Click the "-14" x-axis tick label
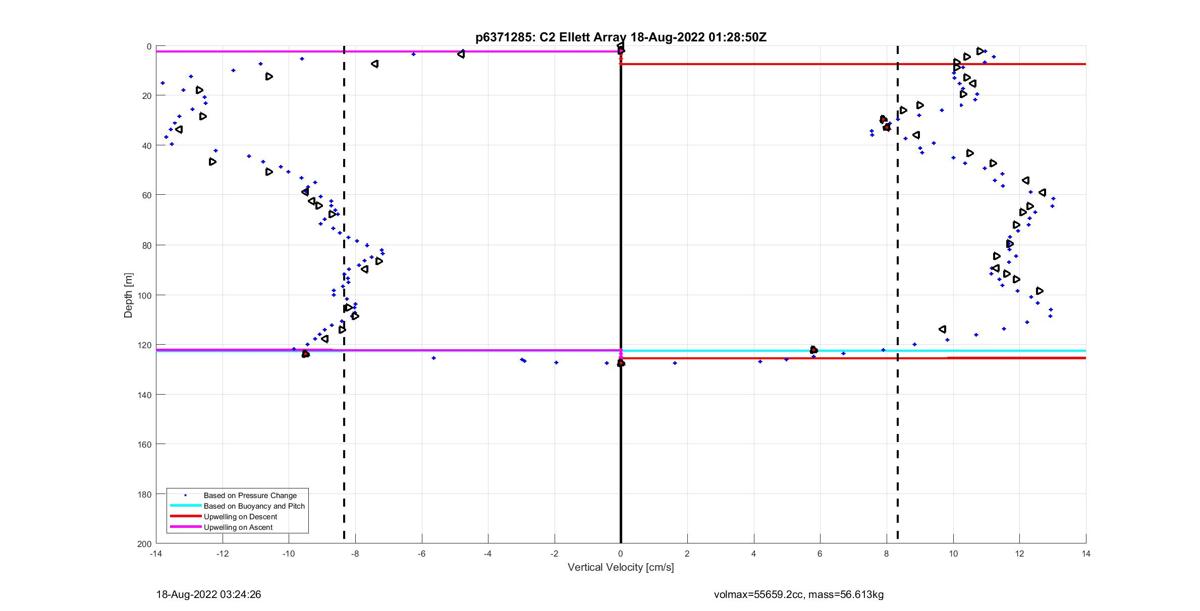Viewport: 1200px width, 611px height. tap(156, 553)
